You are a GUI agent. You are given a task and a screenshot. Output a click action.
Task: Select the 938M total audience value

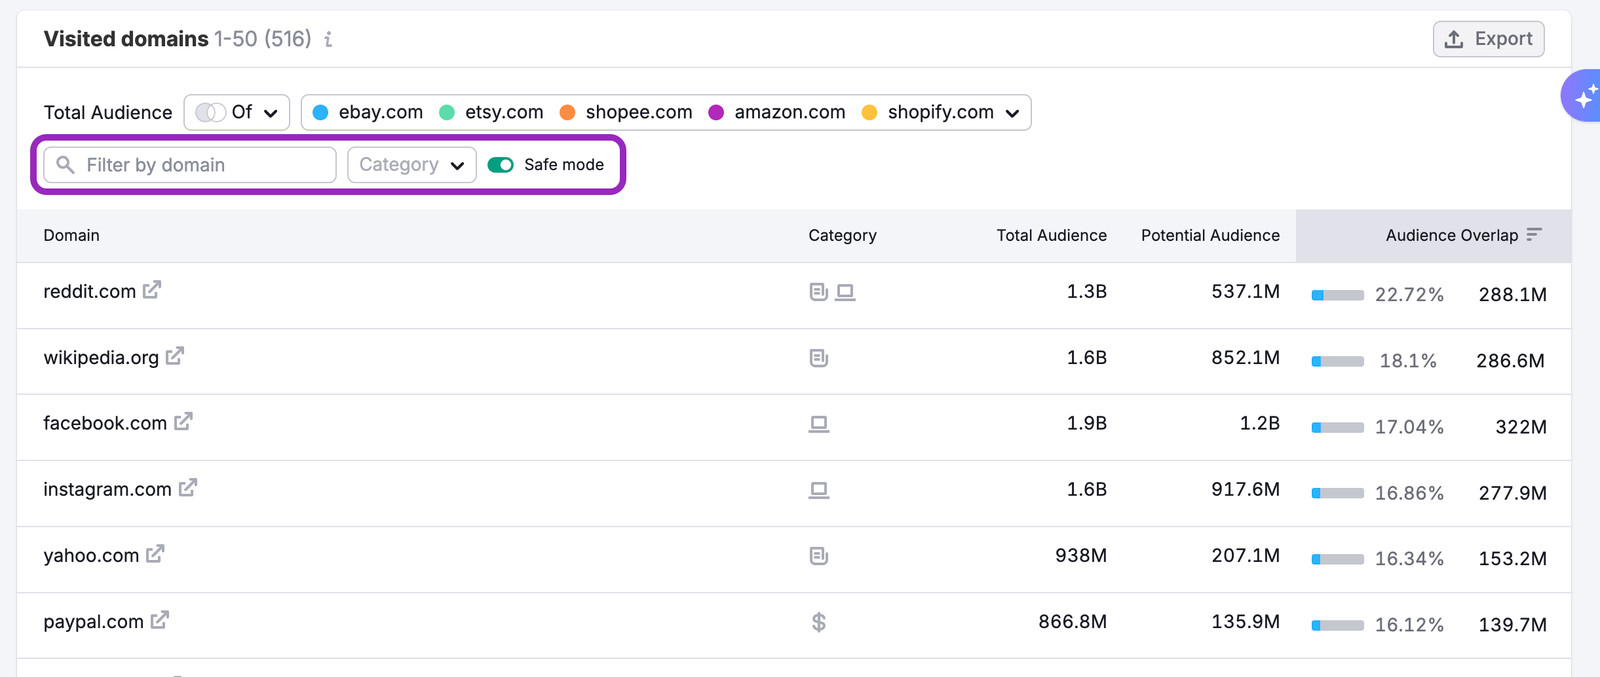(x=1080, y=555)
